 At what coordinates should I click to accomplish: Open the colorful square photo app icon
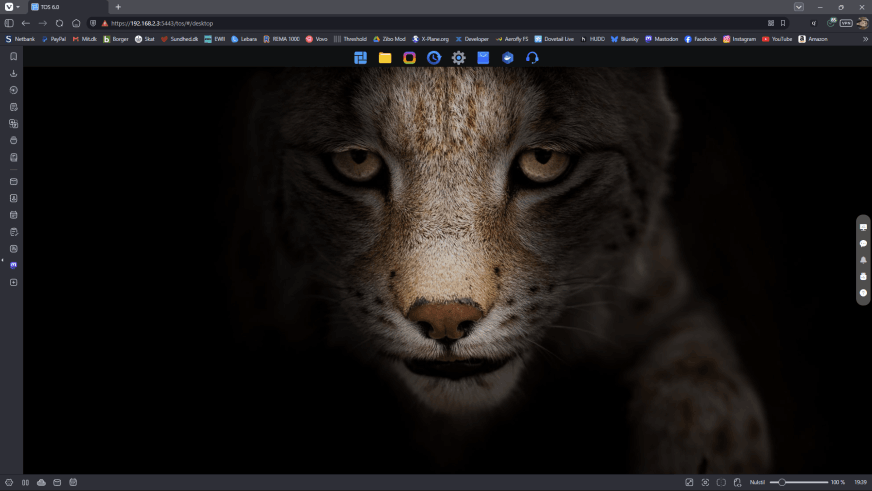[409, 58]
